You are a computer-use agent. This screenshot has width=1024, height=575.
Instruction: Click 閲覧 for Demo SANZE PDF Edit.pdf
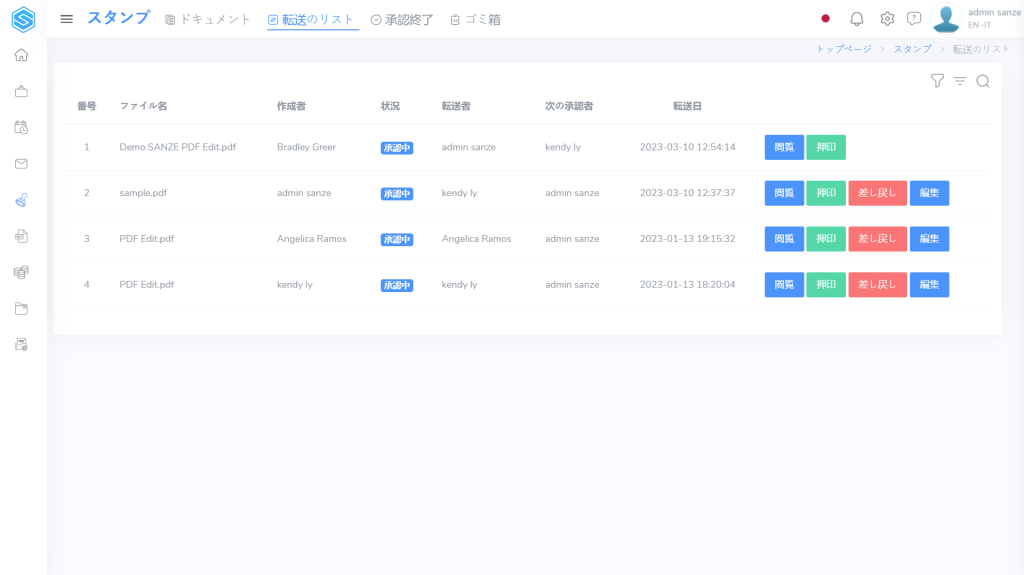tap(784, 148)
